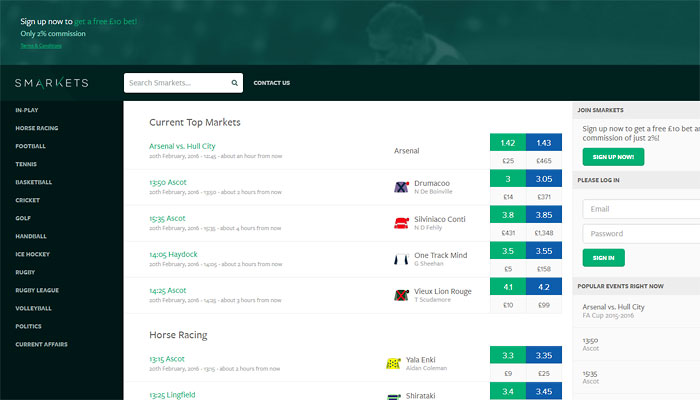Back Drumacoo at odds 3
This screenshot has height=400, width=700.
(508, 179)
